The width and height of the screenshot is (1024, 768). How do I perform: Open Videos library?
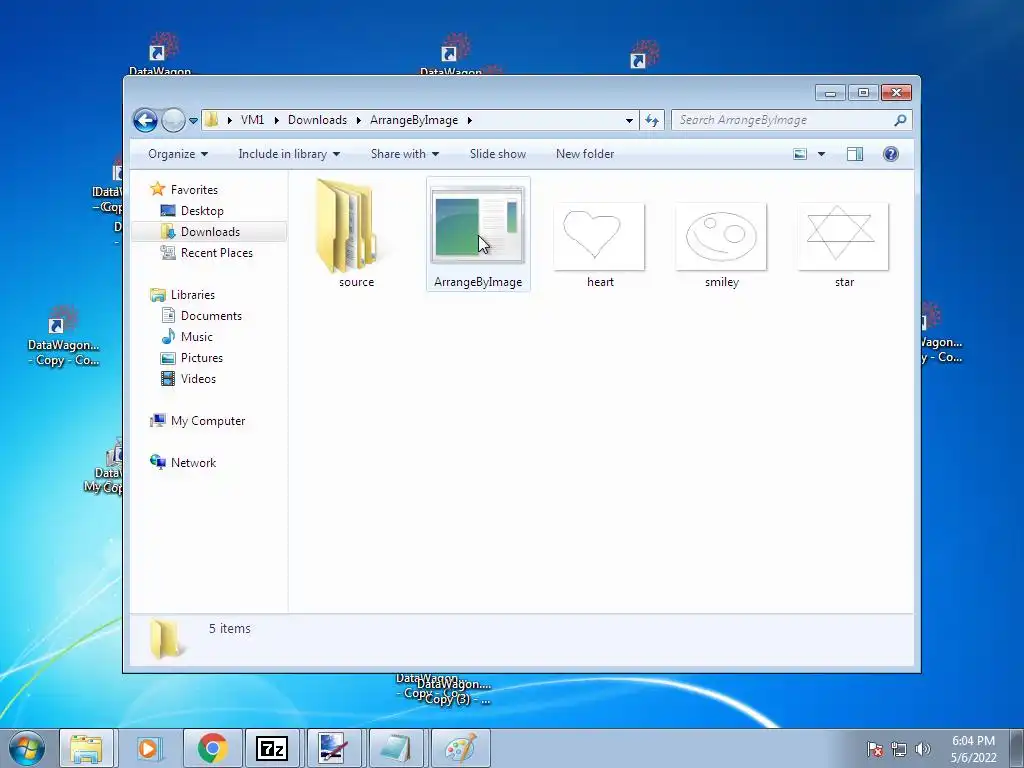pyautogui.click(x=198, y=379)
